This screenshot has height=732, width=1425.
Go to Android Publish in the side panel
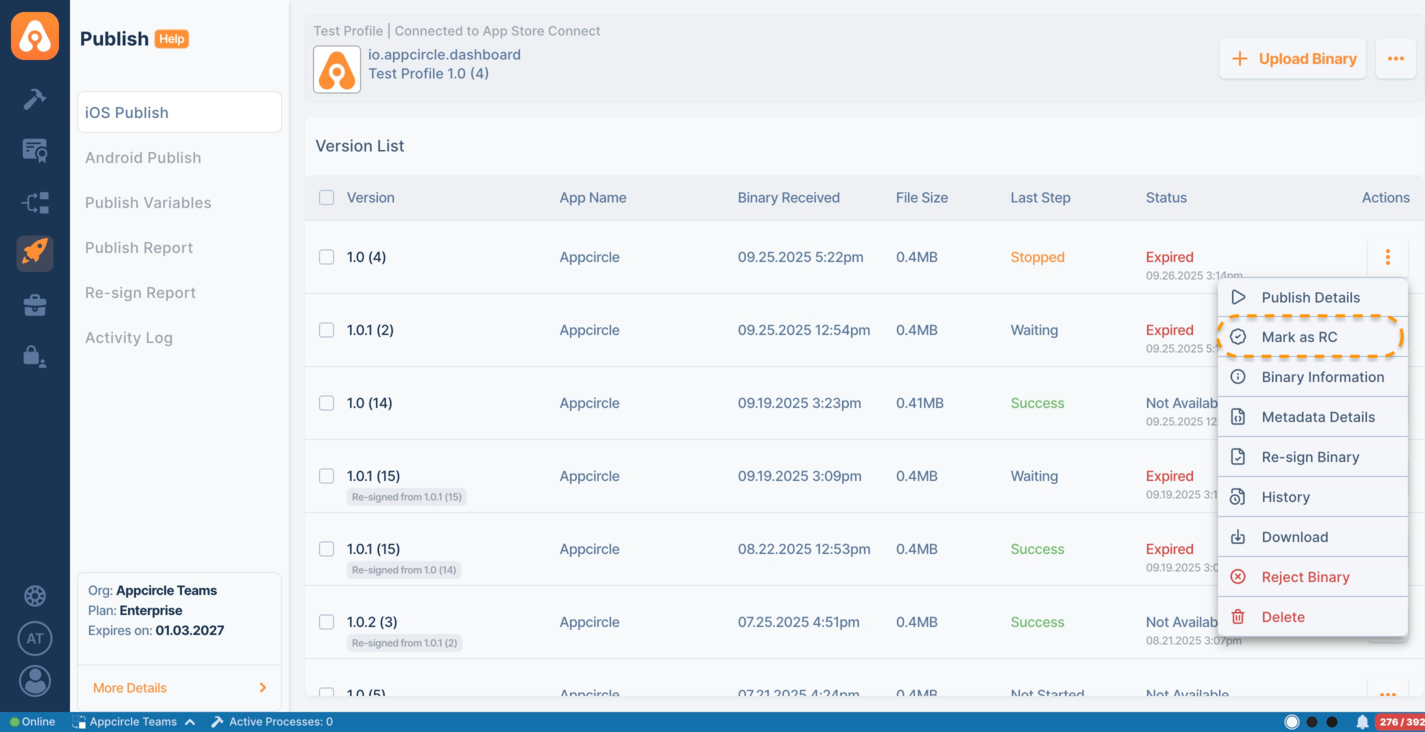click(143, 158)
